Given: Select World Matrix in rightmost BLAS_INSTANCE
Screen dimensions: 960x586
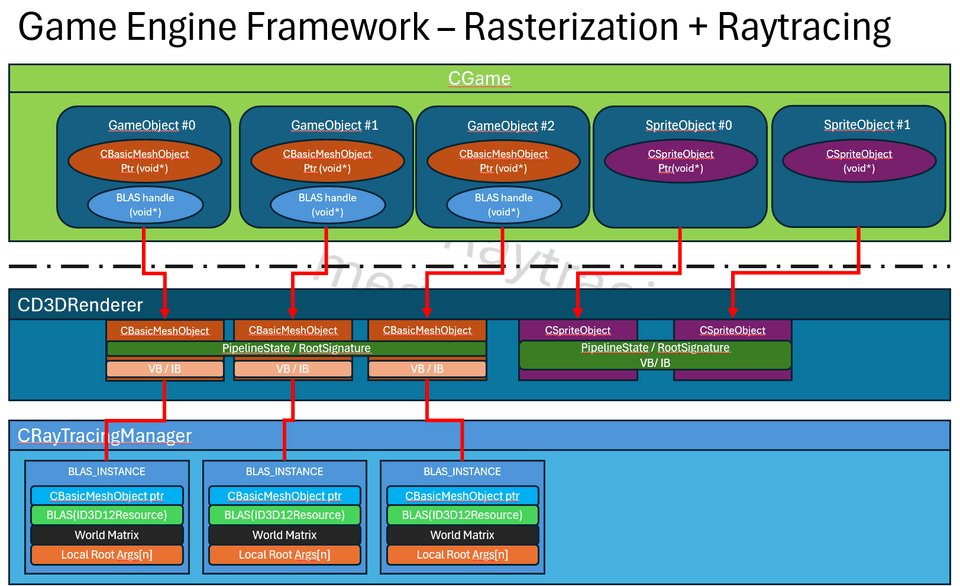Looking at the screenshot, I should point(462,535).
